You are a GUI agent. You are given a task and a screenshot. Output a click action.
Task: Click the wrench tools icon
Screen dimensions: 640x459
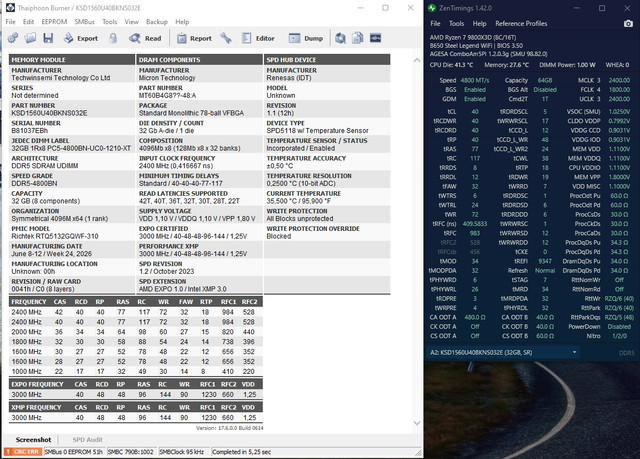pyautogui.click(x=226, y=38)
